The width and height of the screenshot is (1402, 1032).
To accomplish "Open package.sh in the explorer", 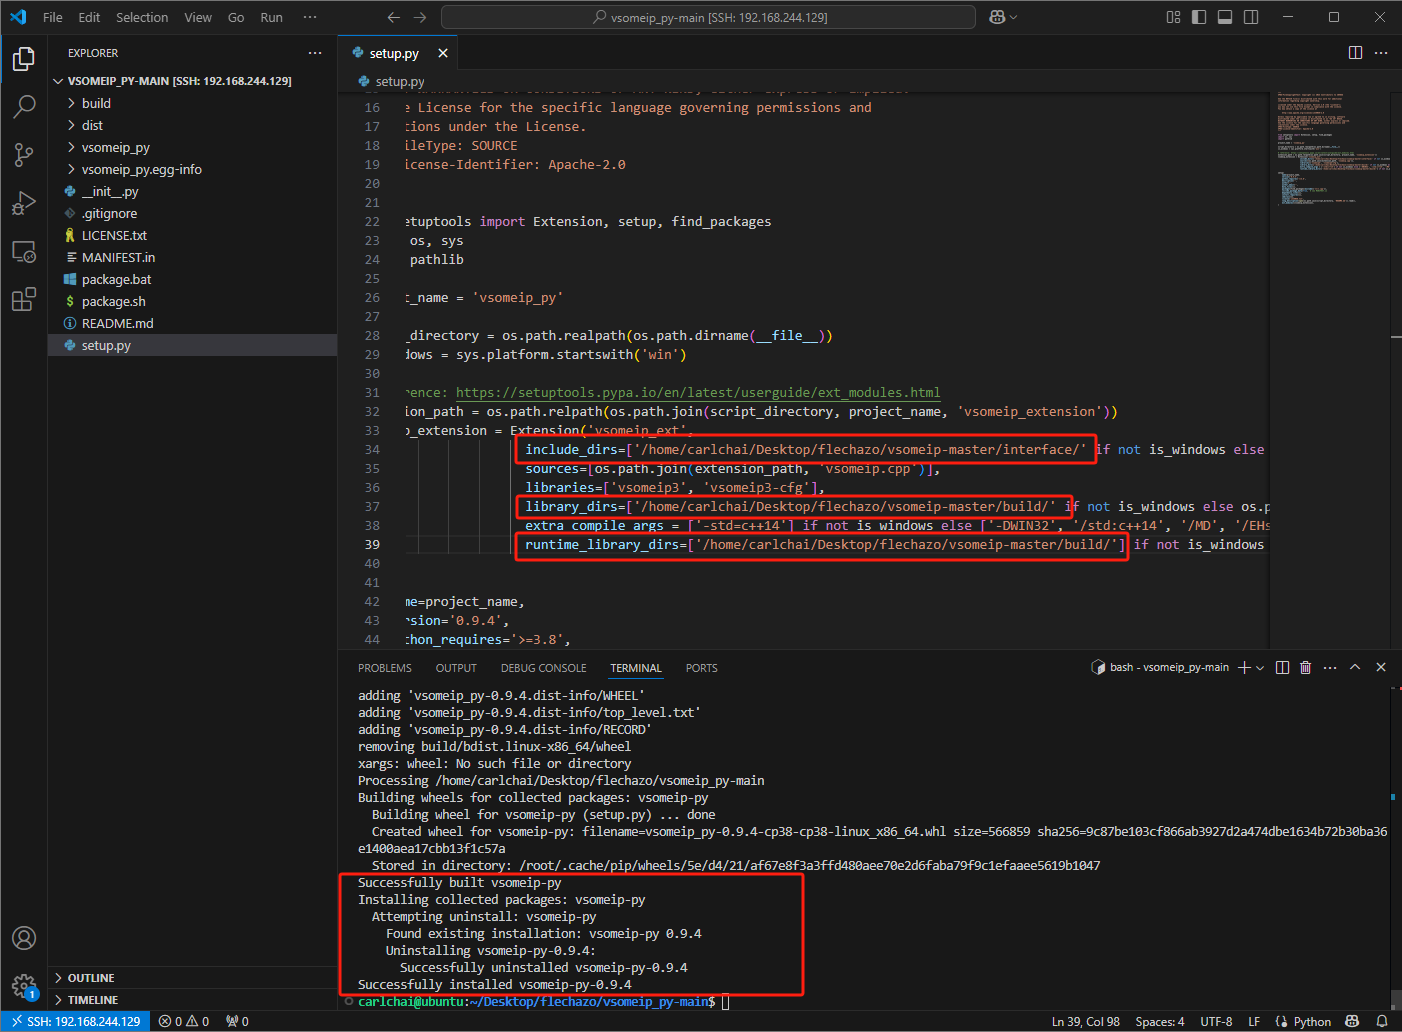I will 192,301.
